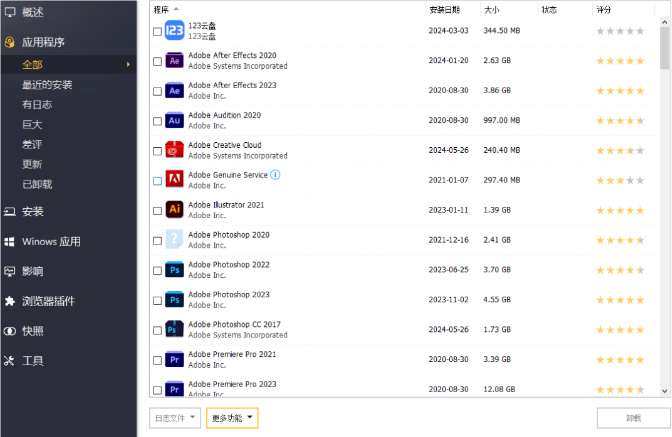This screenshot has height=437, width=672.
Task: Click the 影响 sidebar icon
Action: 10,271
